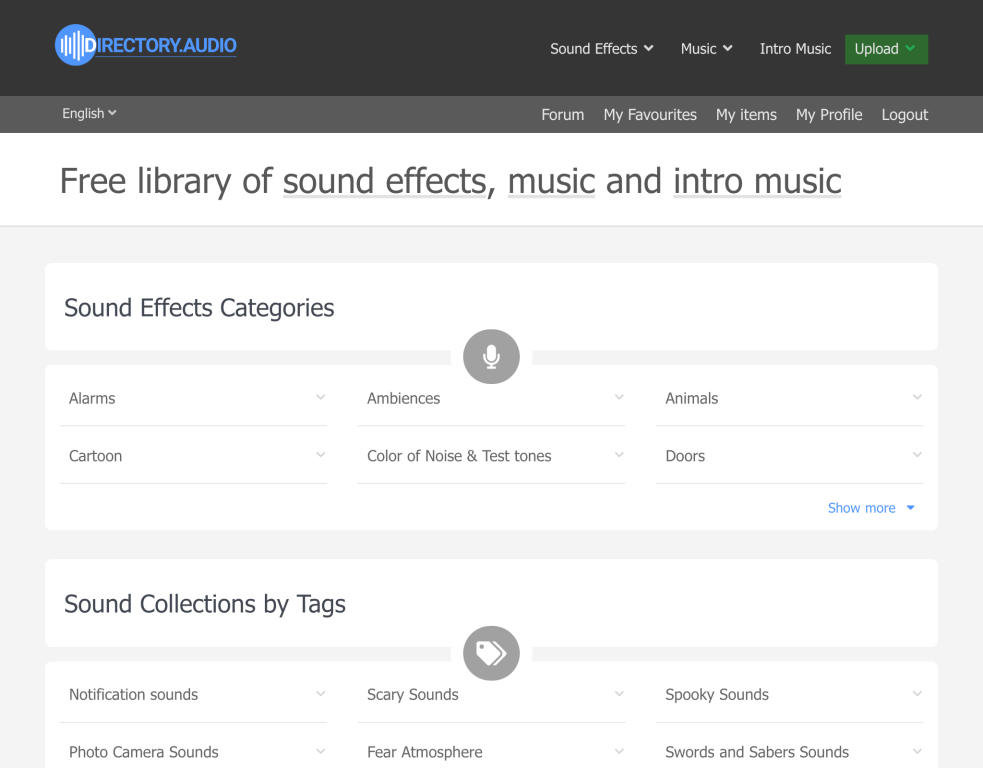The height and width of the screenshot is (768, 983).
Task: Open My Favourites page
Action: 649,115
